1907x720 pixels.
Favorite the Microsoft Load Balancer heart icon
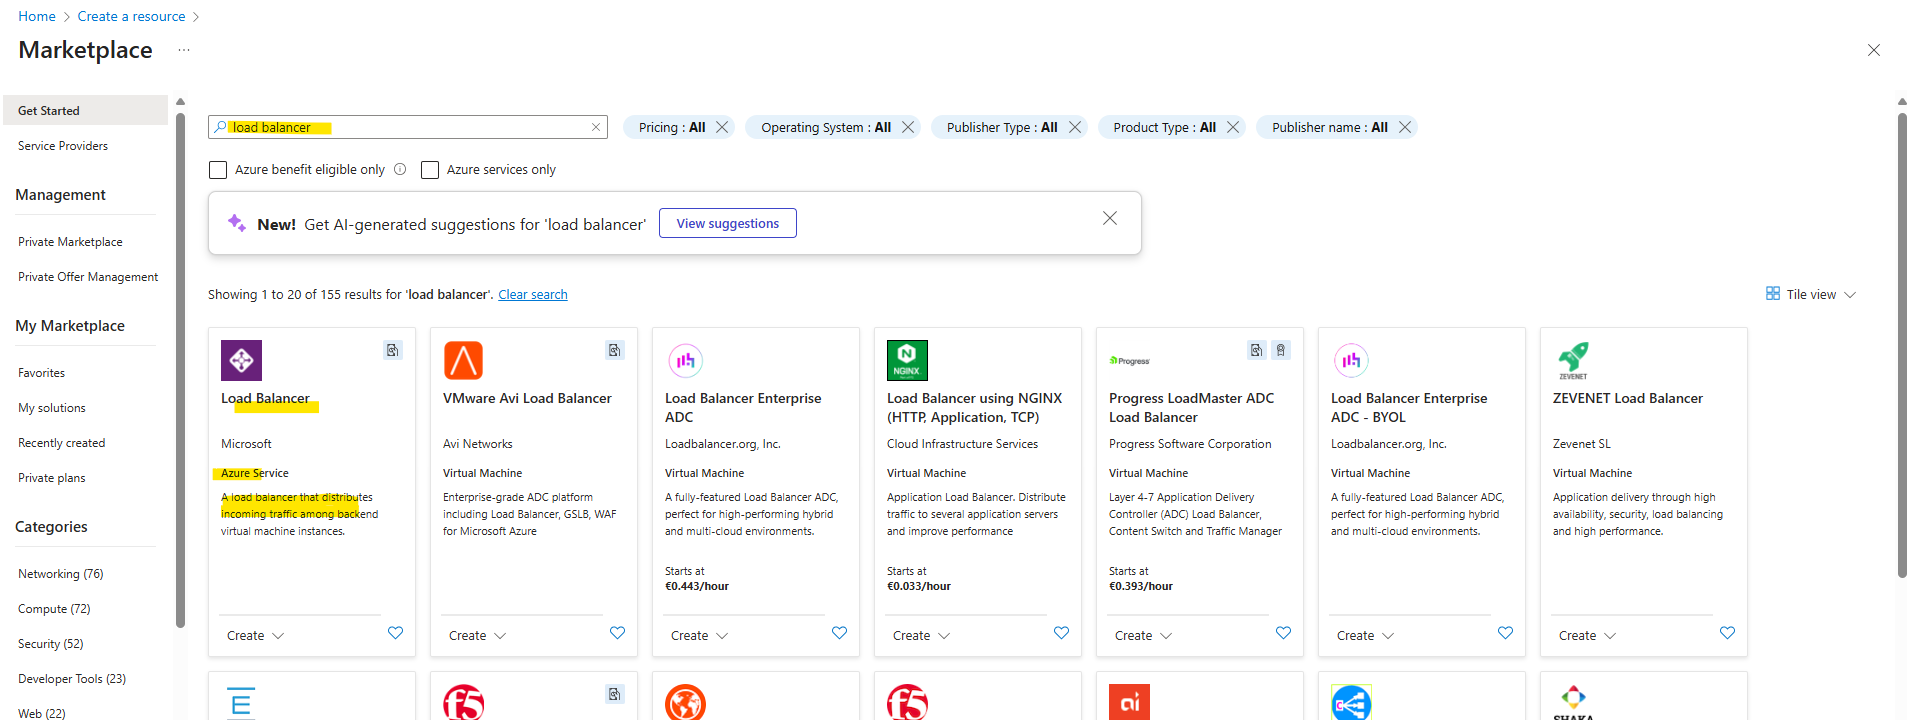(x=395, y=633)
